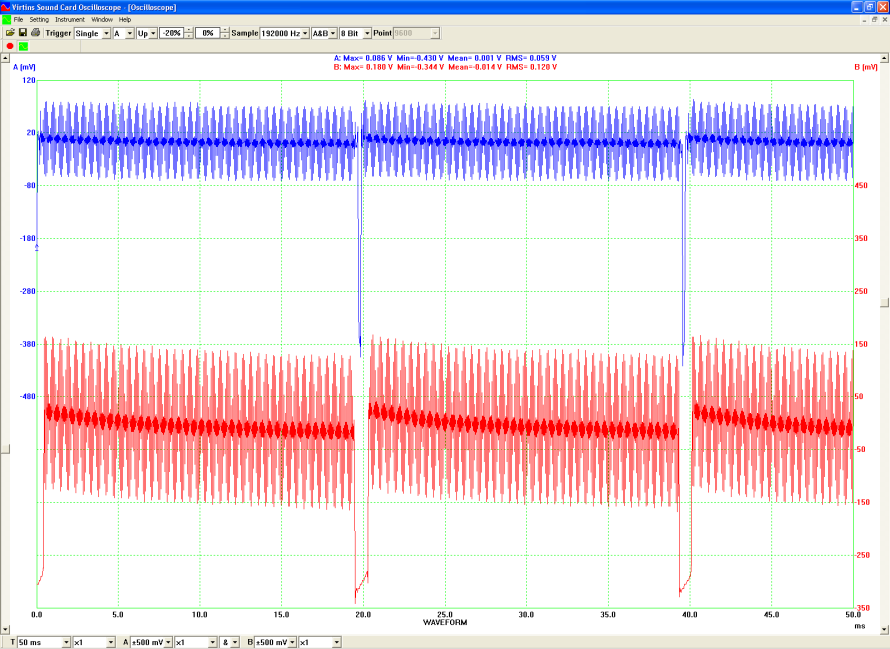Expand the trigger source dropdown showing A
890x649 pixels.
point(129,34)
